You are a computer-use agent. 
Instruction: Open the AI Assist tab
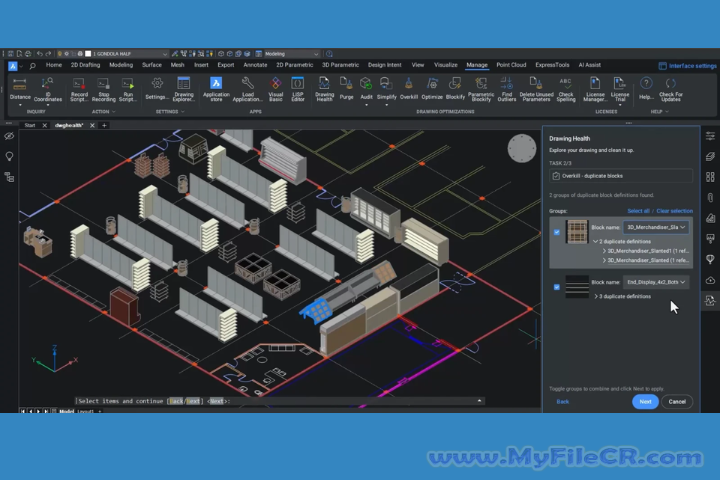coord(590,65)
